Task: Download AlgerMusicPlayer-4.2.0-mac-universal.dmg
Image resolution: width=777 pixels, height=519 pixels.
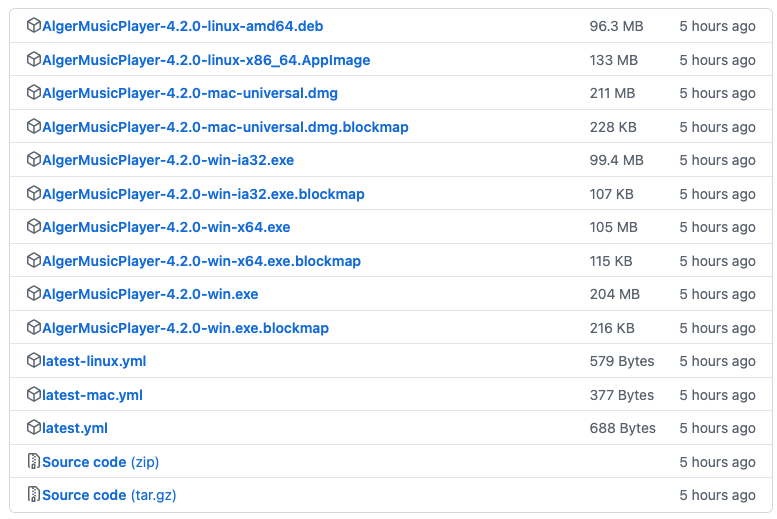Action: point(190,93)
